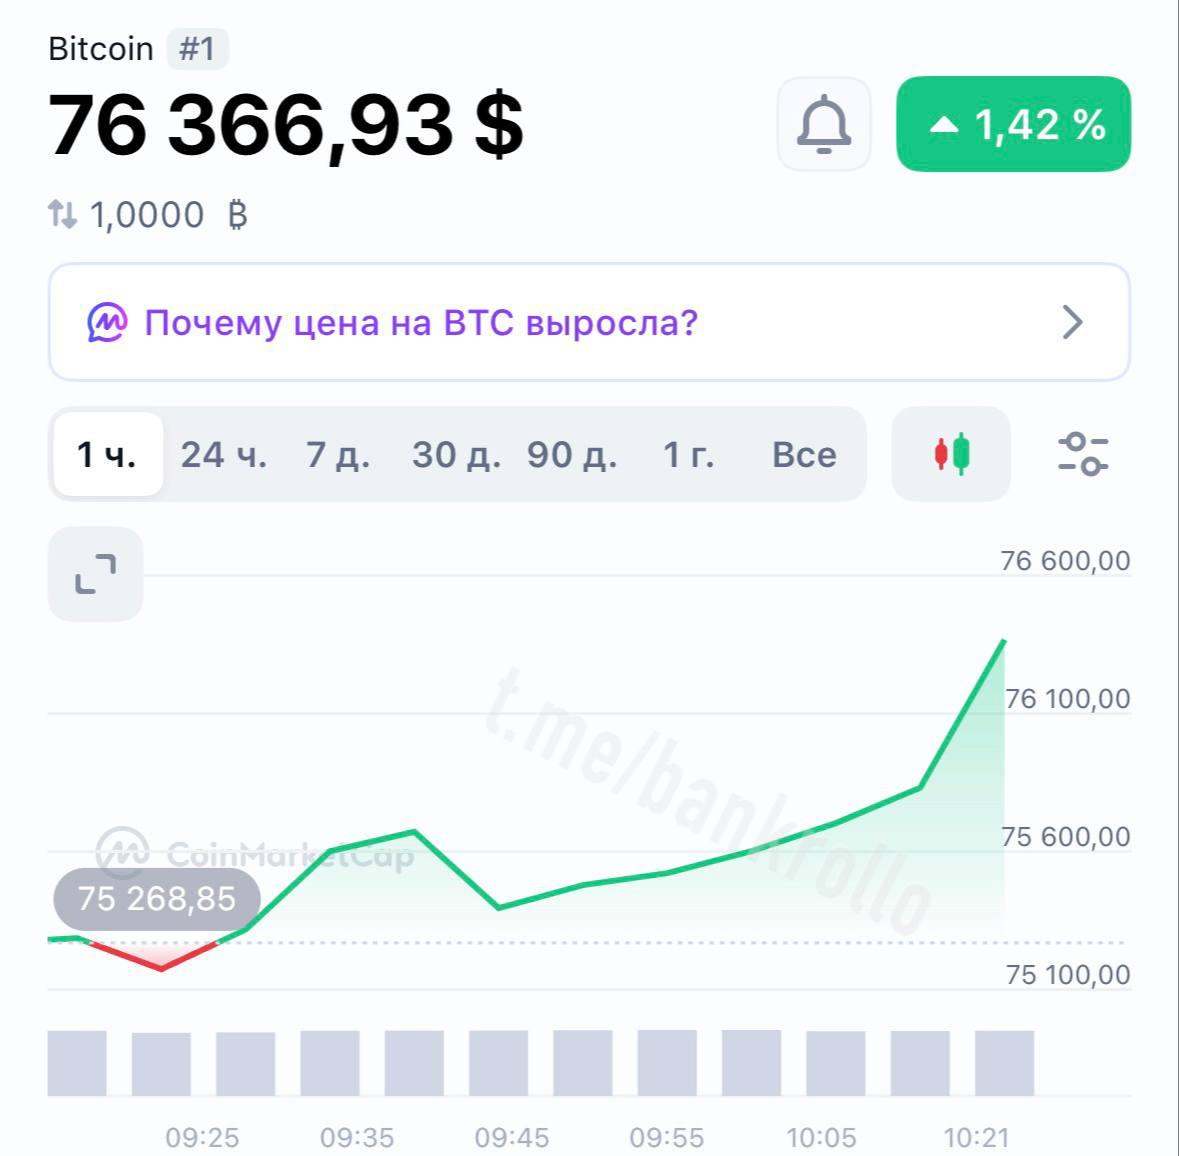Choose the 30 д. range

[x=456, y=454]
